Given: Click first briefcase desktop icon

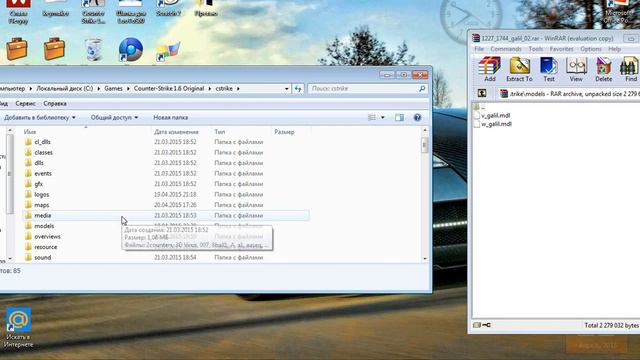Looking at the screenshot, I should (x=17, y=49).
